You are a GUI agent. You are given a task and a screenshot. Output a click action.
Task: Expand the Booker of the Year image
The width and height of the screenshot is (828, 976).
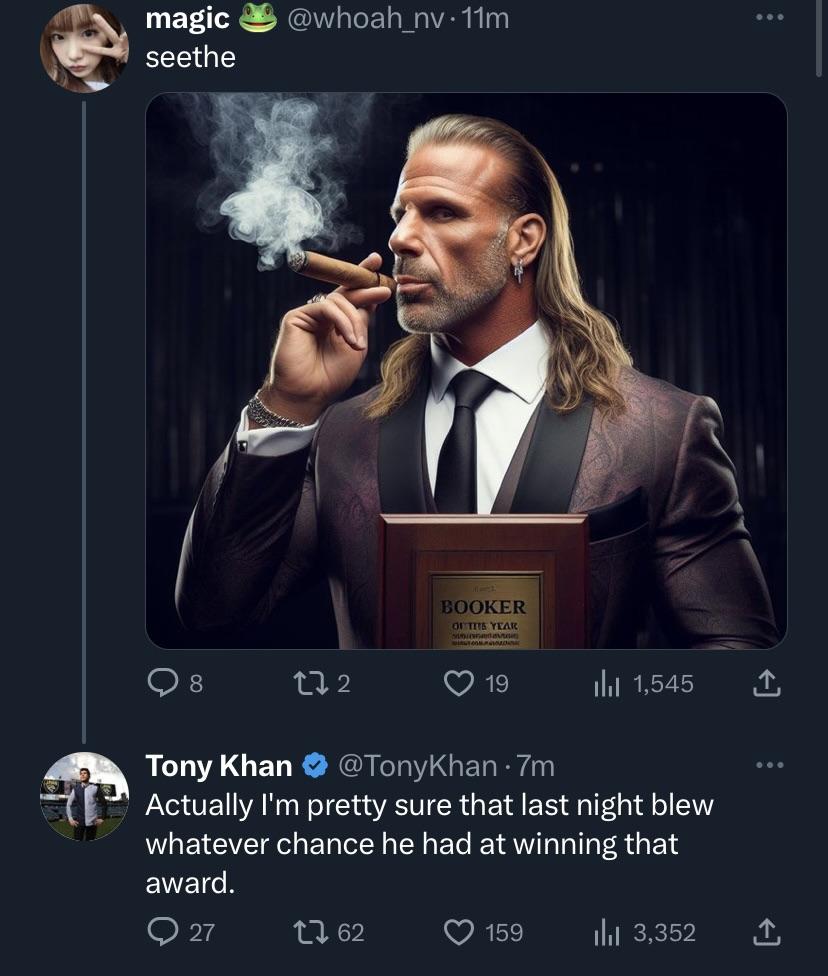[466, 371]
